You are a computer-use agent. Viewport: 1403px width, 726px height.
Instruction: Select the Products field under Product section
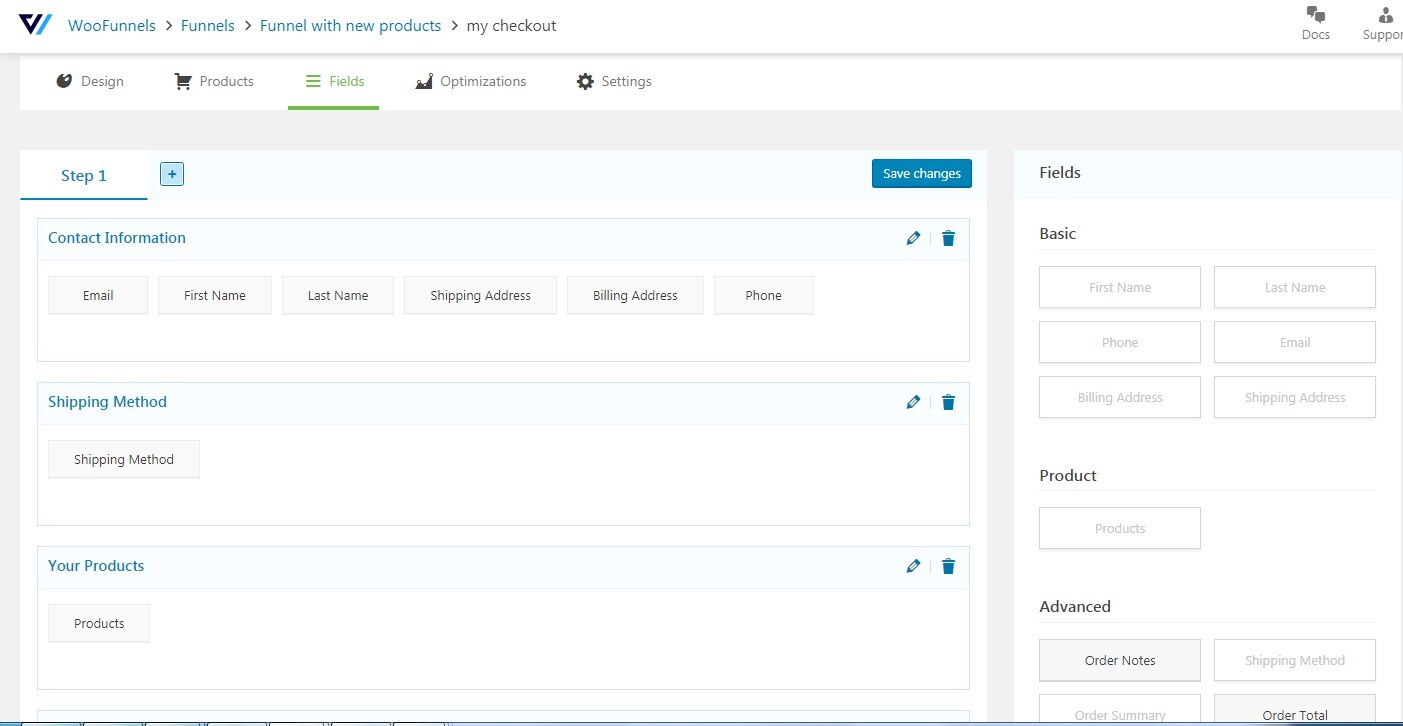pos(1119,528)
